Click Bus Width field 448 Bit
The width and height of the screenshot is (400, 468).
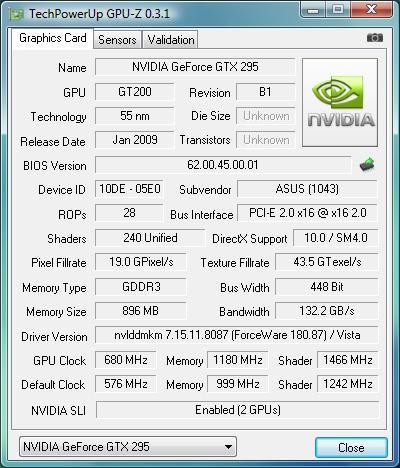[x=327, y=287]
